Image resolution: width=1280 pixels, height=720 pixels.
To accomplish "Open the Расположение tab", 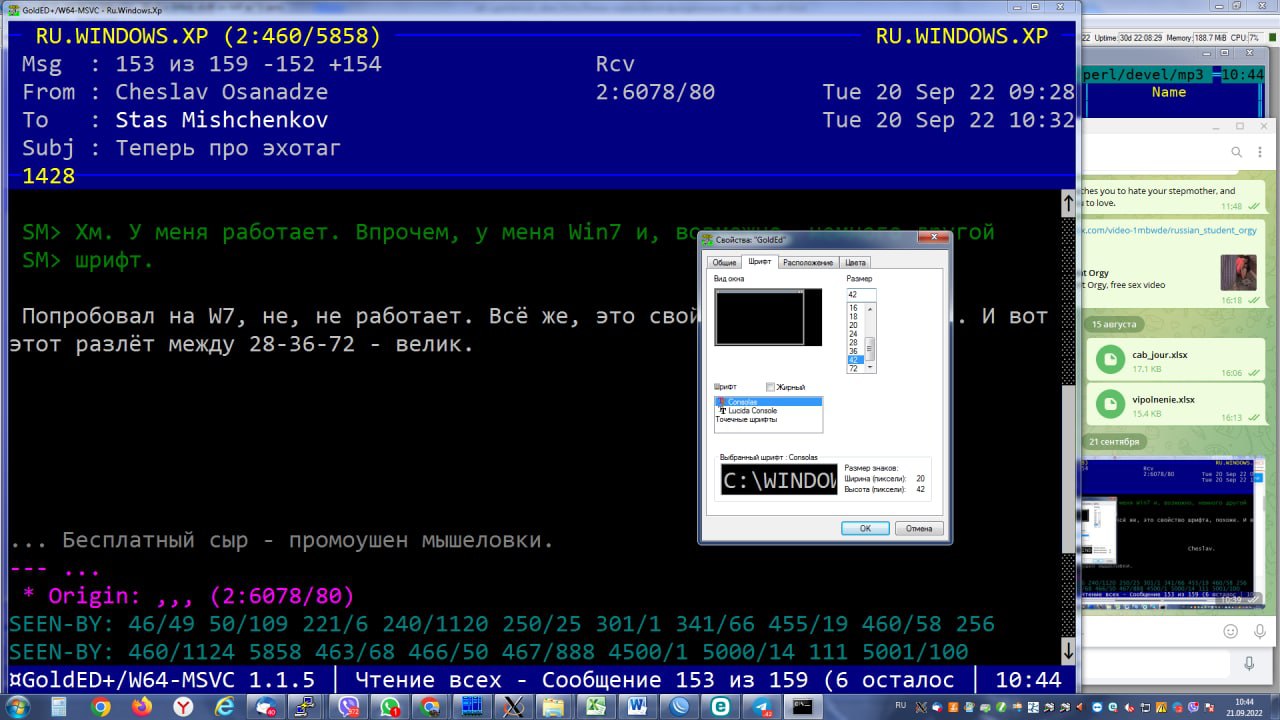I will [808, 262].
